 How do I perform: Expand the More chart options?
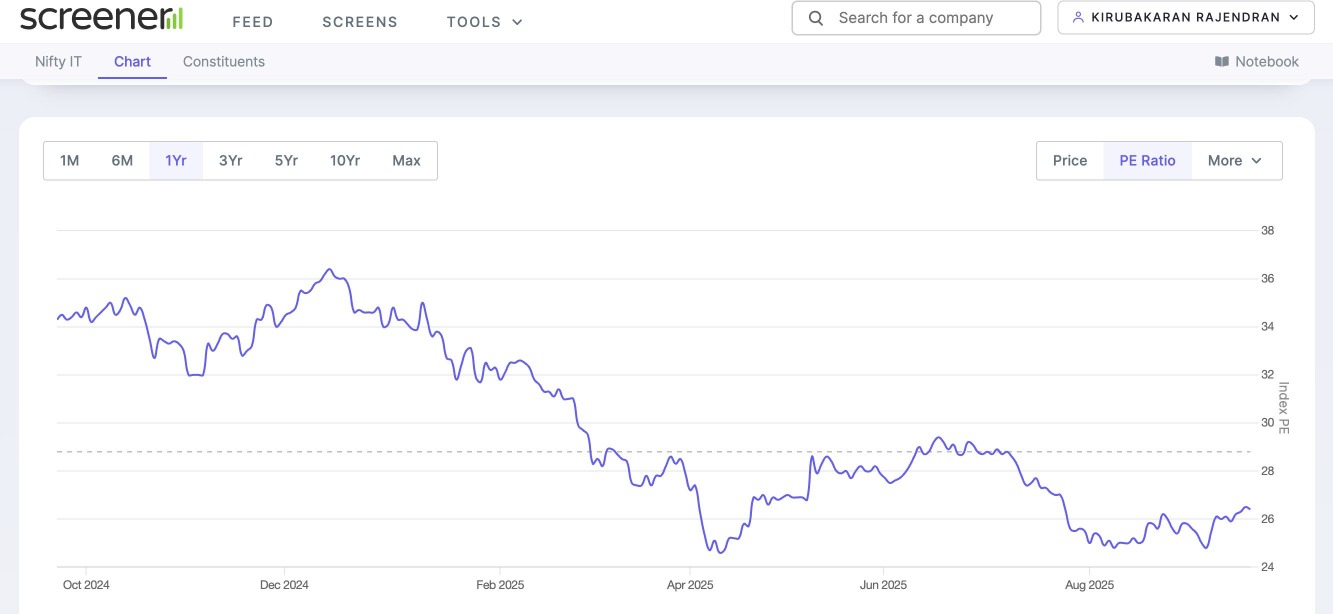pos(1235,161)
